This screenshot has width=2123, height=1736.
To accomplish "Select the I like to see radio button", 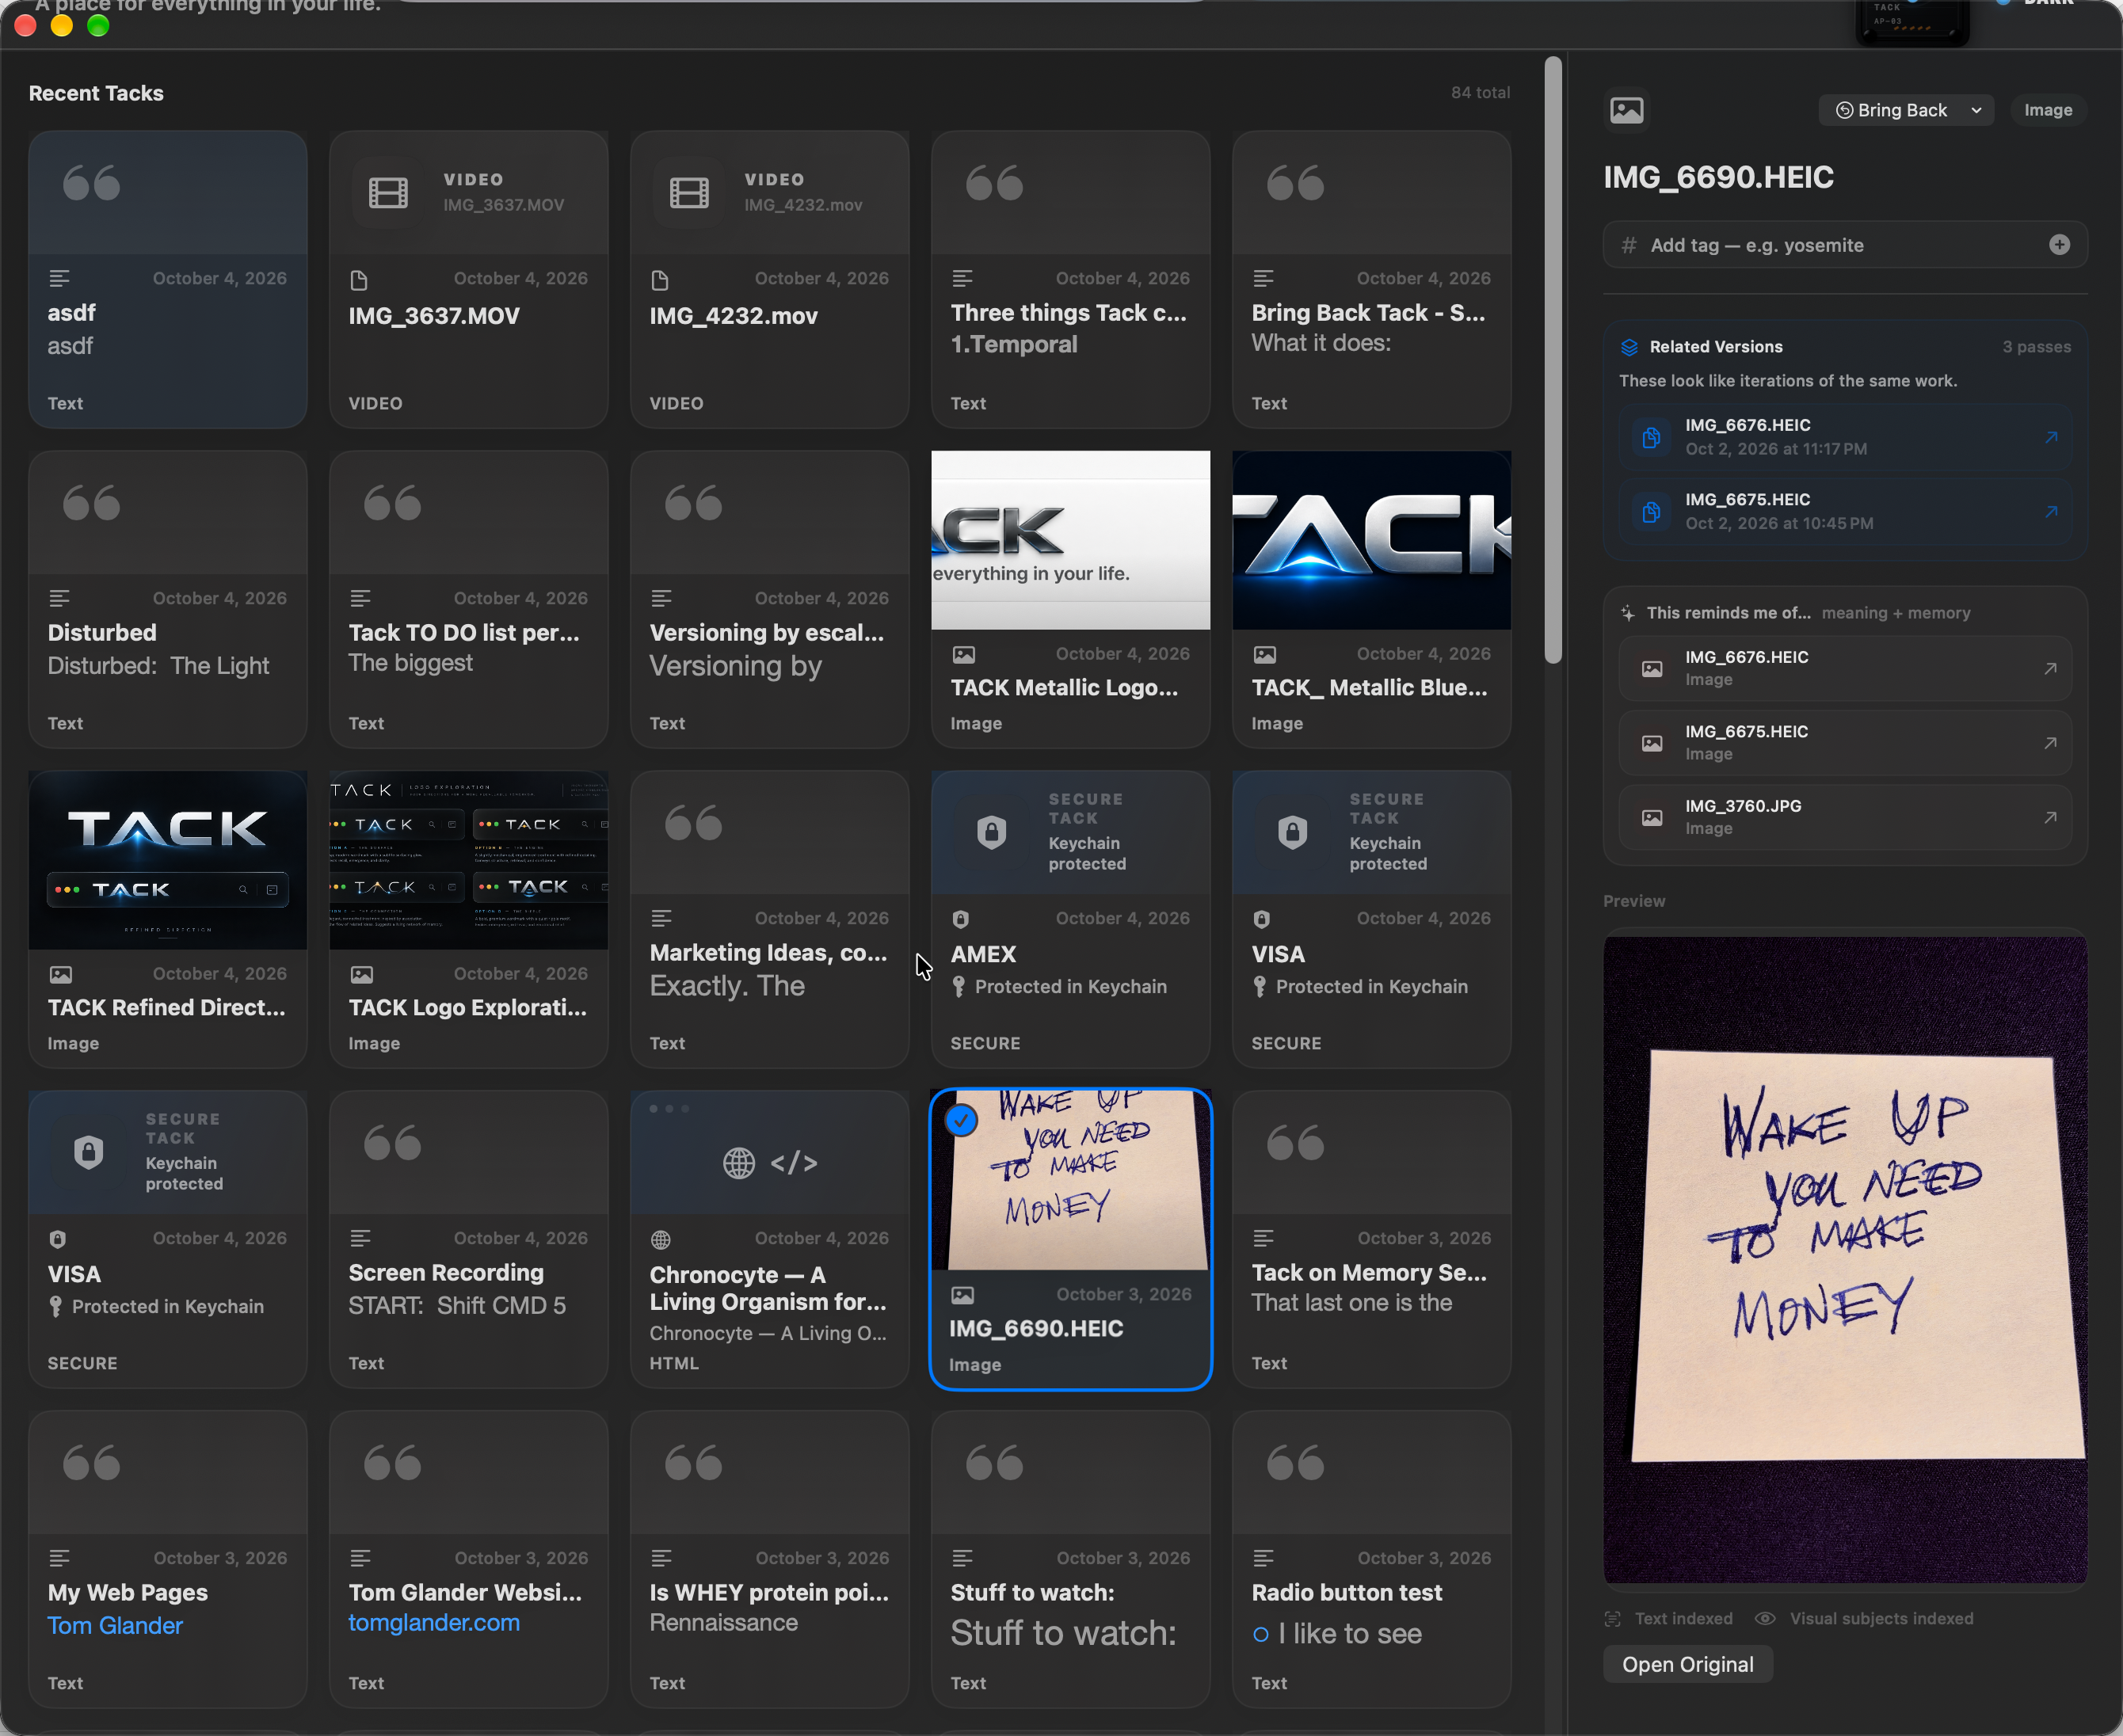I will click(1261, 1634).
